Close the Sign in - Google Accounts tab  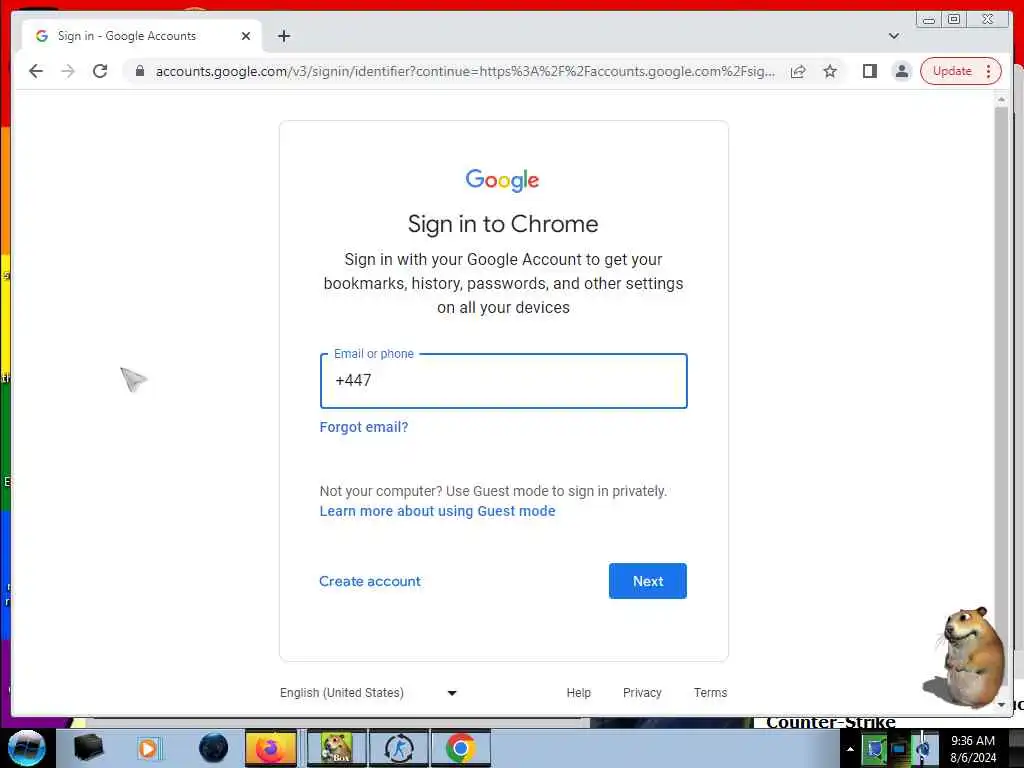tap(246, 36)
